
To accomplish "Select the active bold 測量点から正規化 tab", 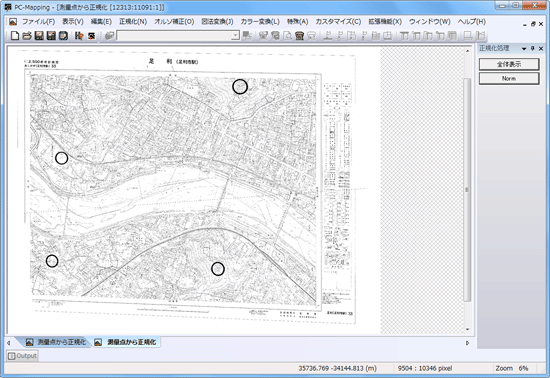I will (x=127, y=342).
